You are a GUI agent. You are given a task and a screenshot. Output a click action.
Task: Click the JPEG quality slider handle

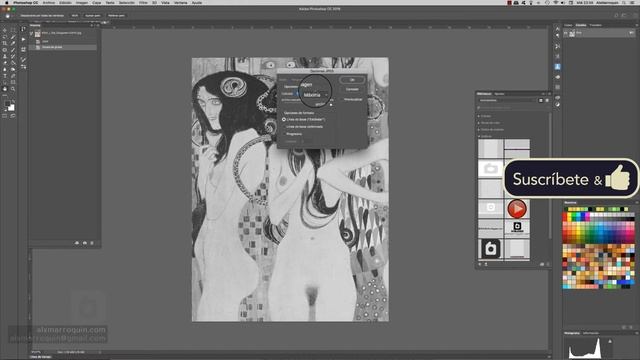(x=331, y=105)
